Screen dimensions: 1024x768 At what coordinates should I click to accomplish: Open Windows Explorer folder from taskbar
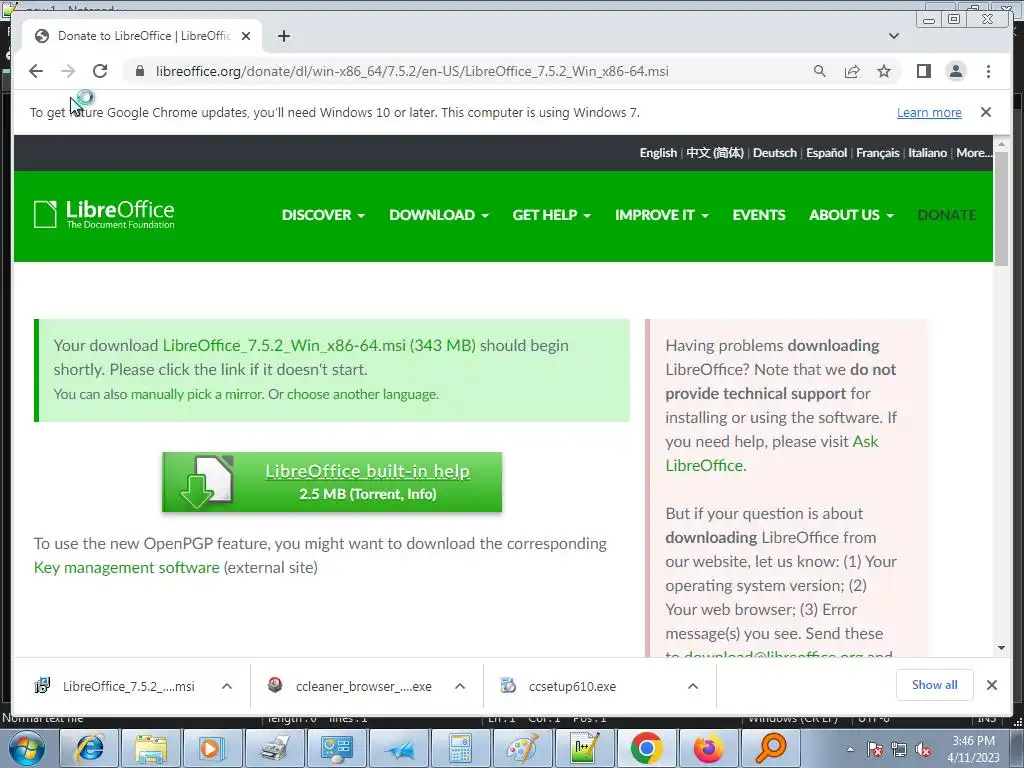(151, 748)
